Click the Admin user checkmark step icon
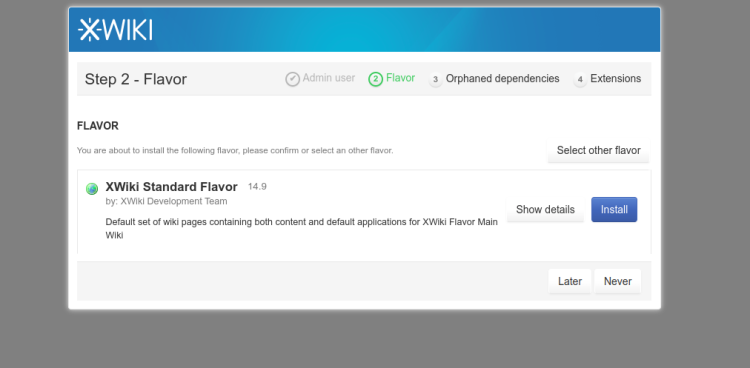 click(293, 79)
